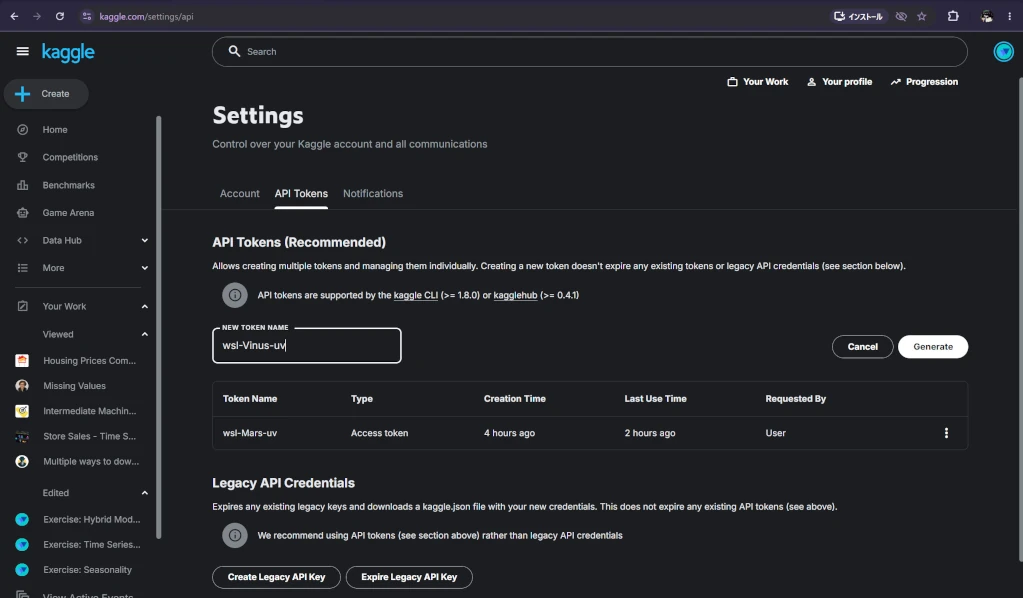The width and height of the screenshot is (1023, 598).
Task: Open Store Sales - Time S... item
Action: click(89, 436)
